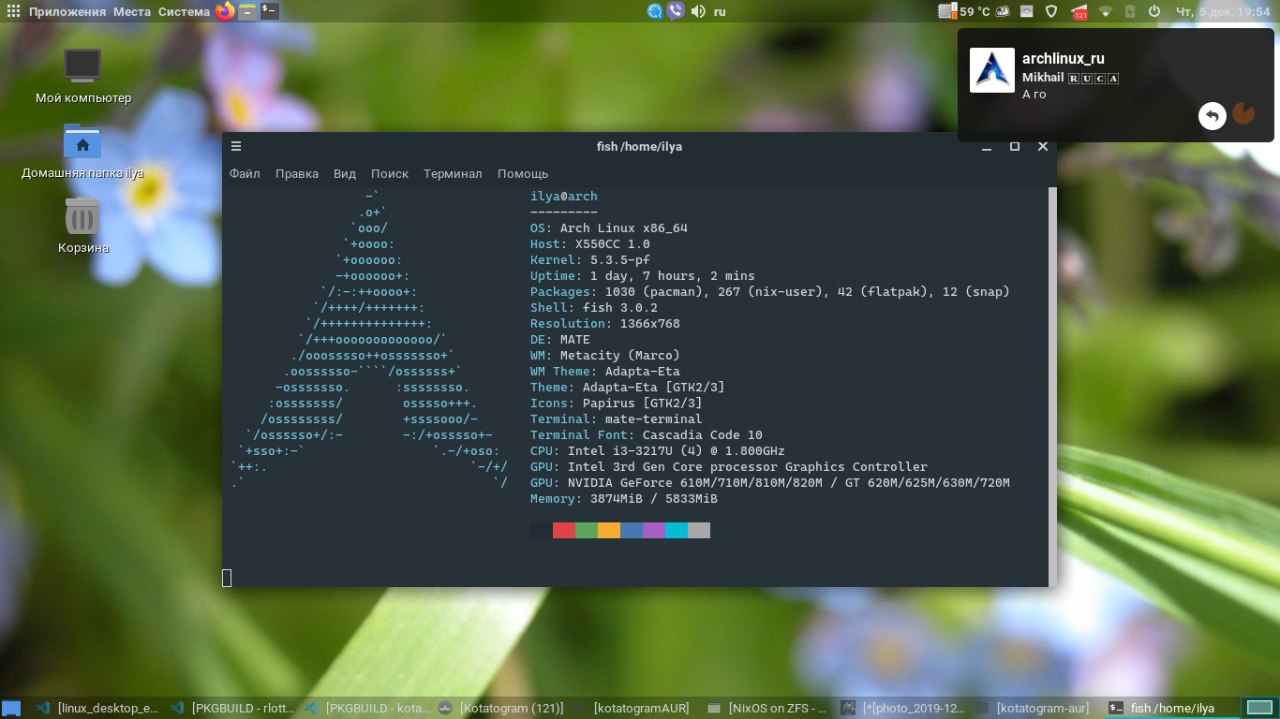Open the volume control in the panel
Screen dimensions: 1280x719
tap(698, 11)
